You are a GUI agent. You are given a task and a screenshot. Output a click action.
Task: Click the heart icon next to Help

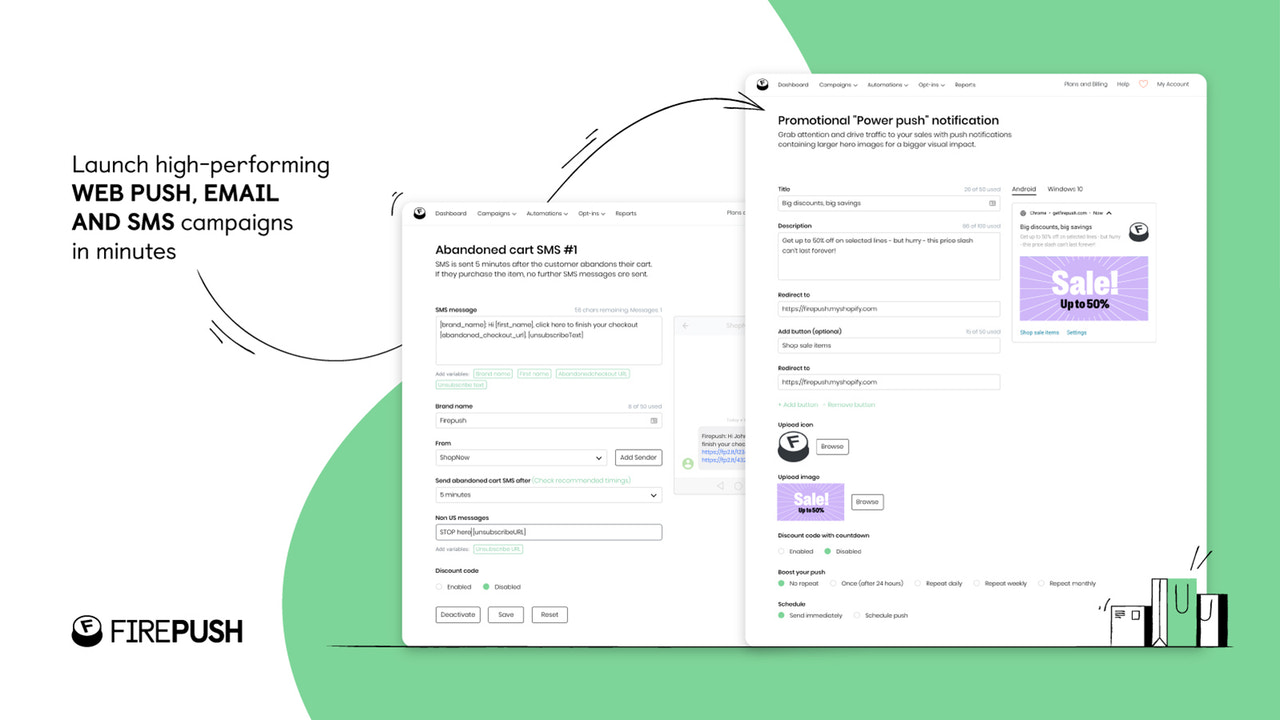(x=1141, y=85)
